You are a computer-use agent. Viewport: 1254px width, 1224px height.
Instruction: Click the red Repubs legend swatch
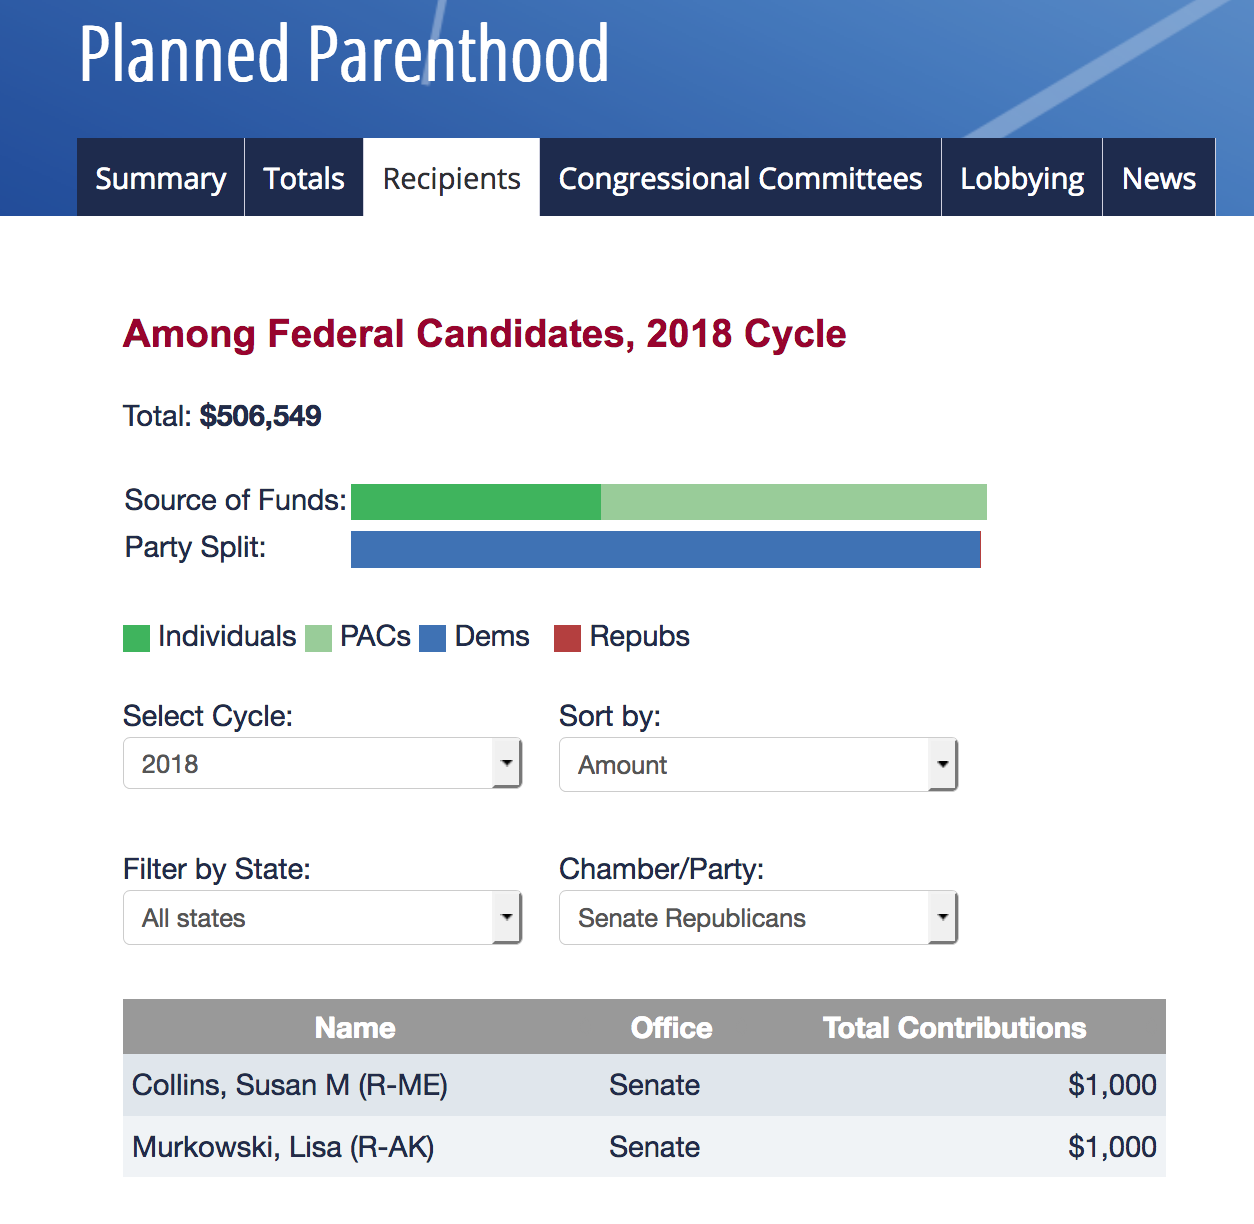567,638
